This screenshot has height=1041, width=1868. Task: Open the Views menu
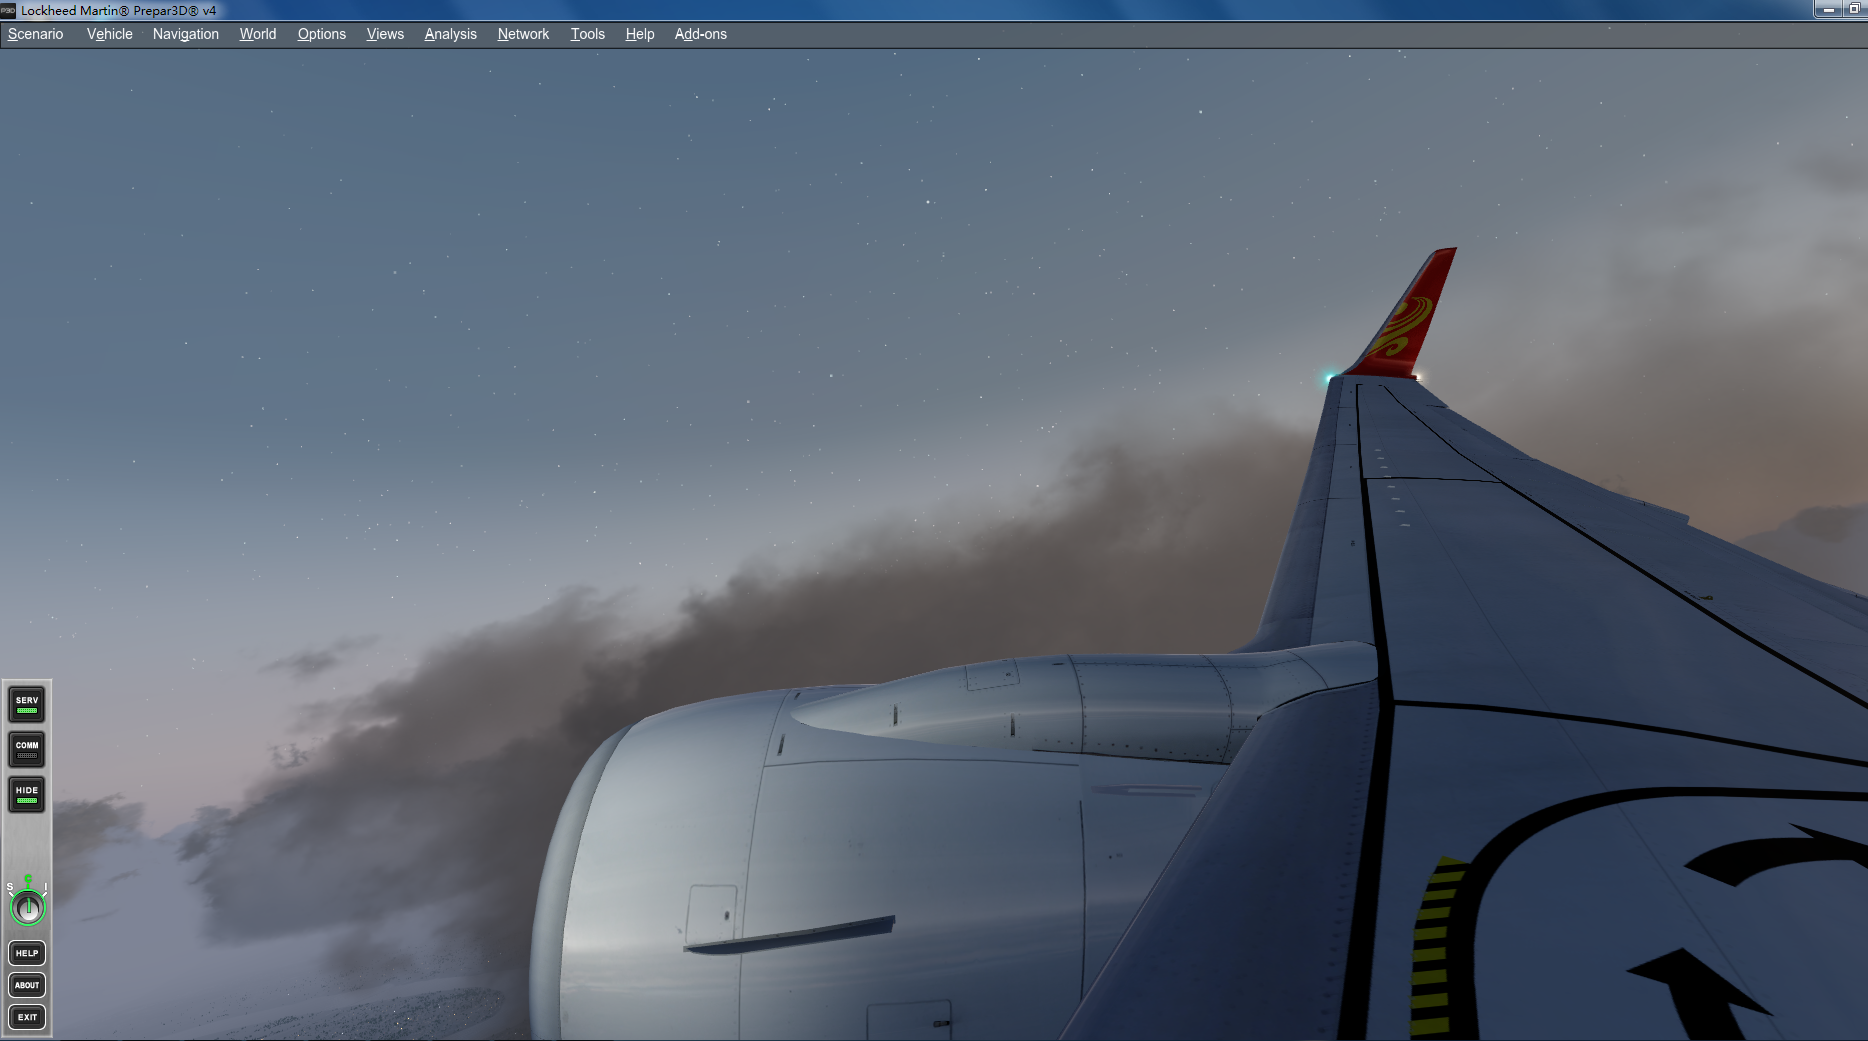(385, 33)
